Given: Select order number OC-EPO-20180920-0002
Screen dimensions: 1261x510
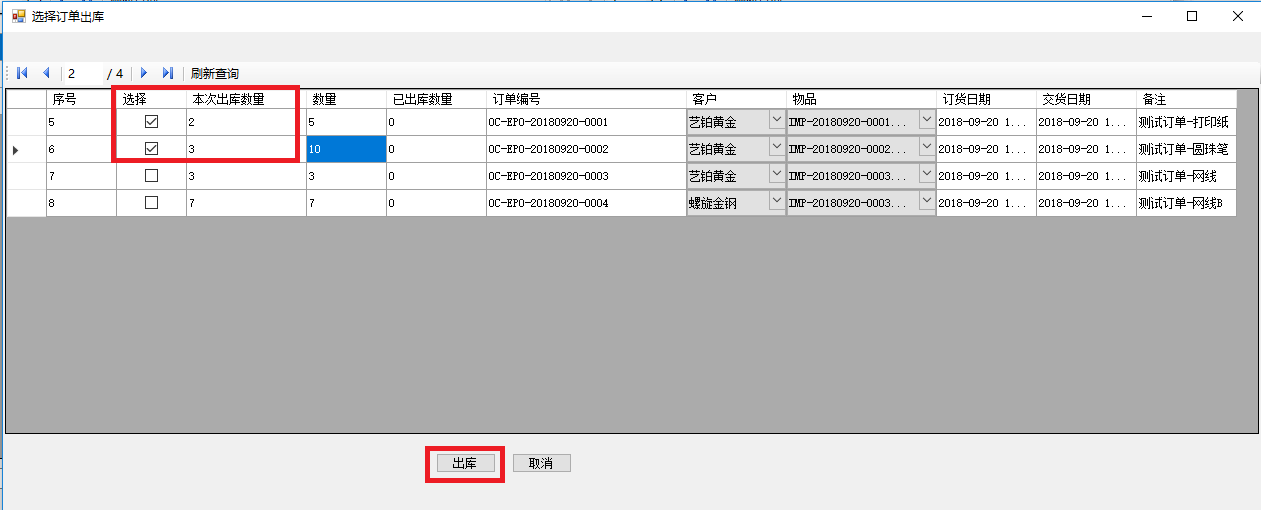Looking at the screenshot, I should click(586, 149).
